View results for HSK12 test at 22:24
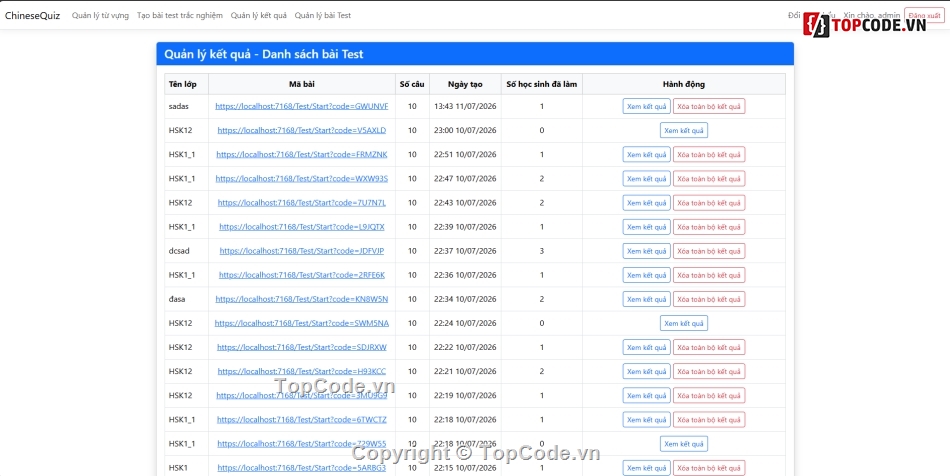Image resolution: width=950 pixels, height=476 pixels. pyautogui.click(x=684, y=323)
